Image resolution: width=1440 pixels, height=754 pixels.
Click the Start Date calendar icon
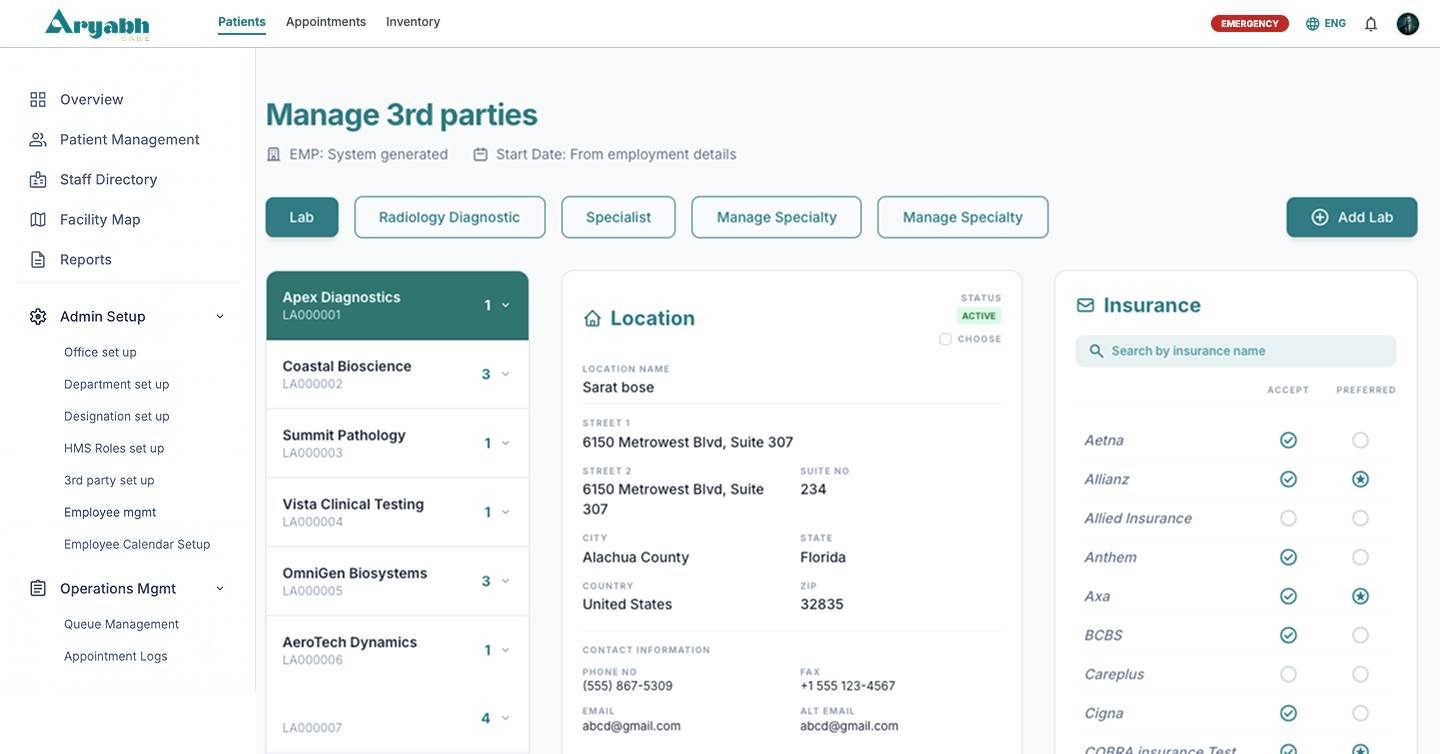tap(480, 154)
